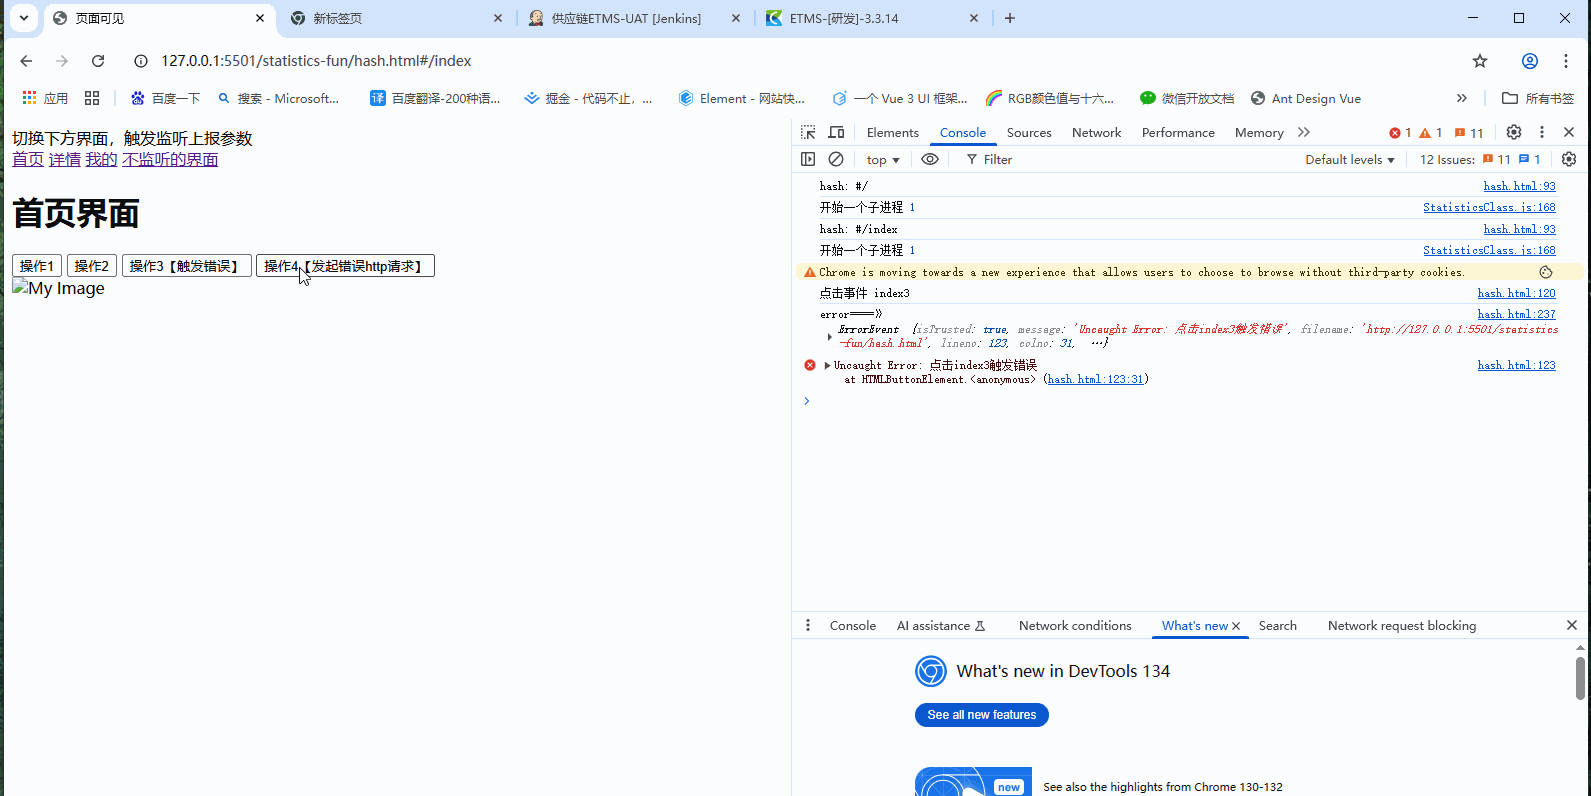Viewport: 1591px width, 796px height.
Task: Open Chrome three-dot menu
Action: [x=1566, y=61]
